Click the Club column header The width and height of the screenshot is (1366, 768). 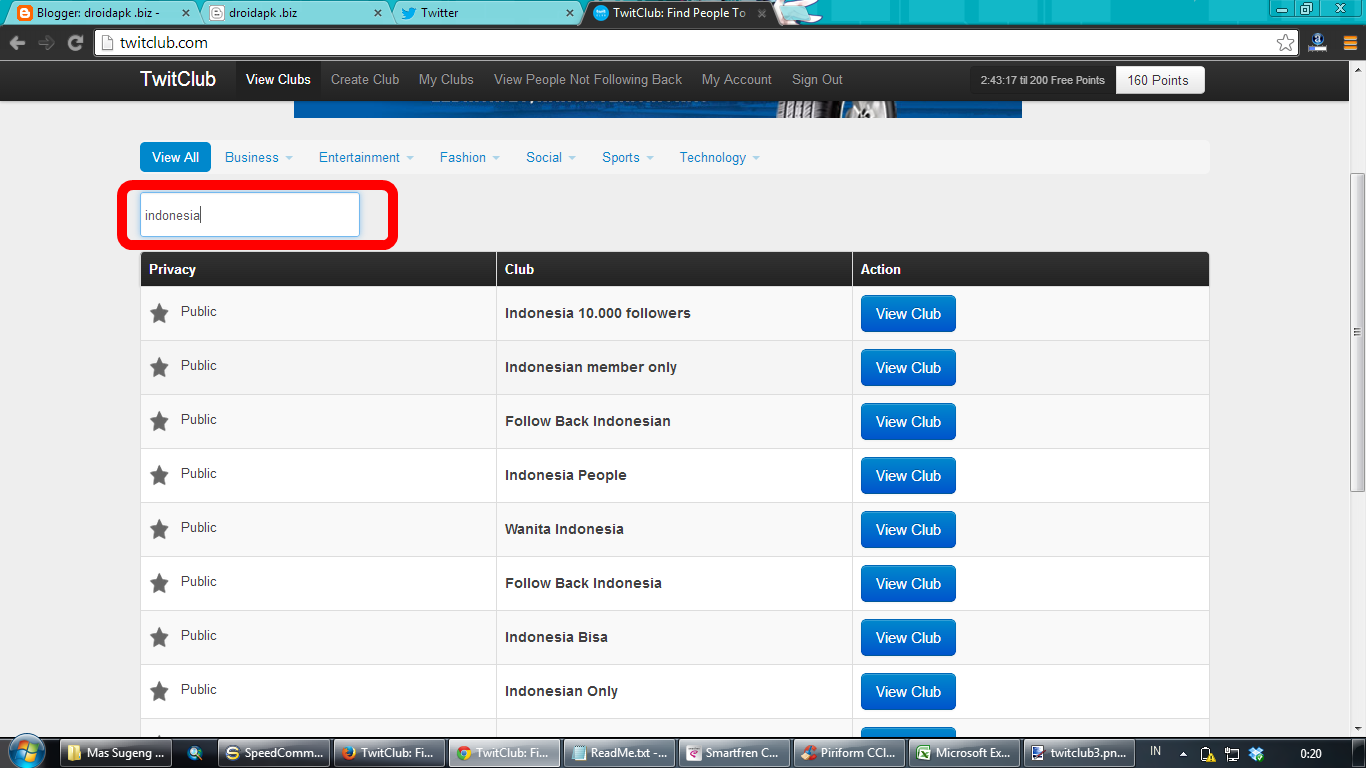tap(674, 269)
